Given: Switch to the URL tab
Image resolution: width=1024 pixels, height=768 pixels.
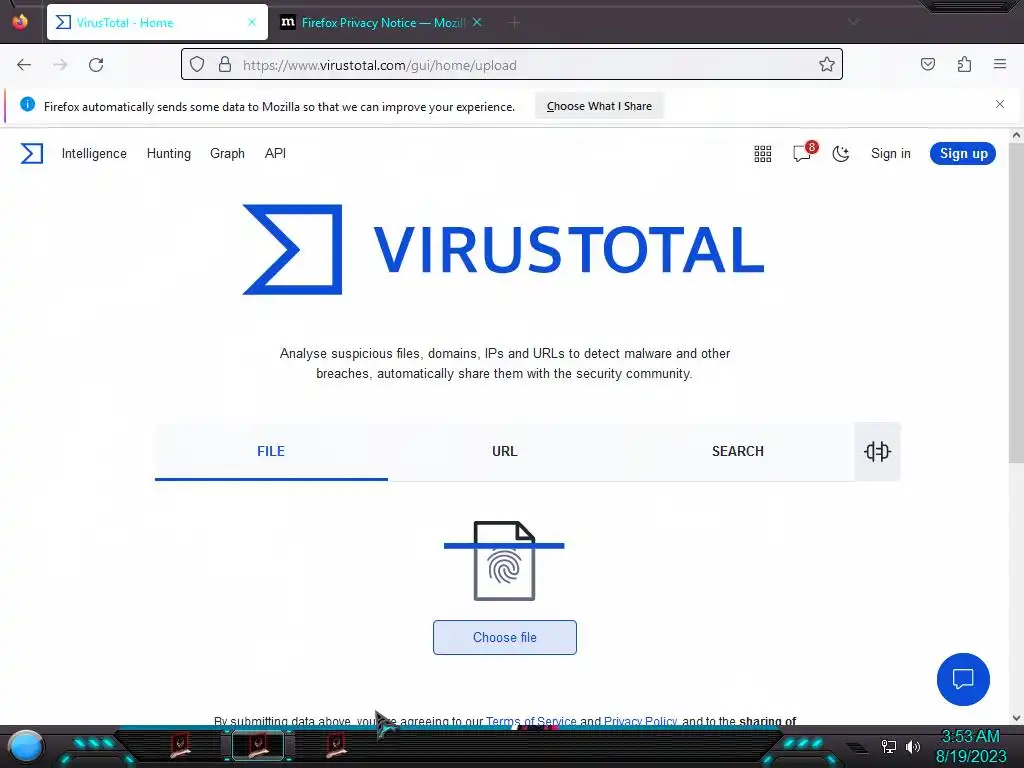Looking at the screenshot, I should coord(504,451).
